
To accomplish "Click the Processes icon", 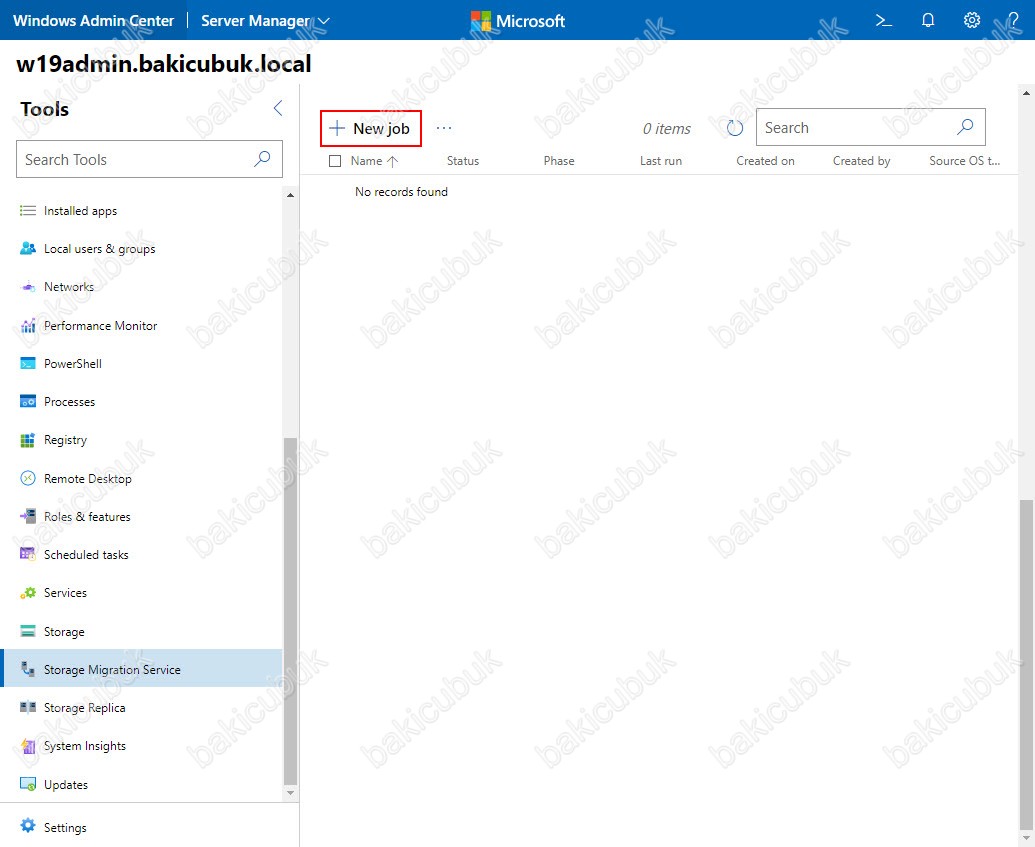I will 28,401.
